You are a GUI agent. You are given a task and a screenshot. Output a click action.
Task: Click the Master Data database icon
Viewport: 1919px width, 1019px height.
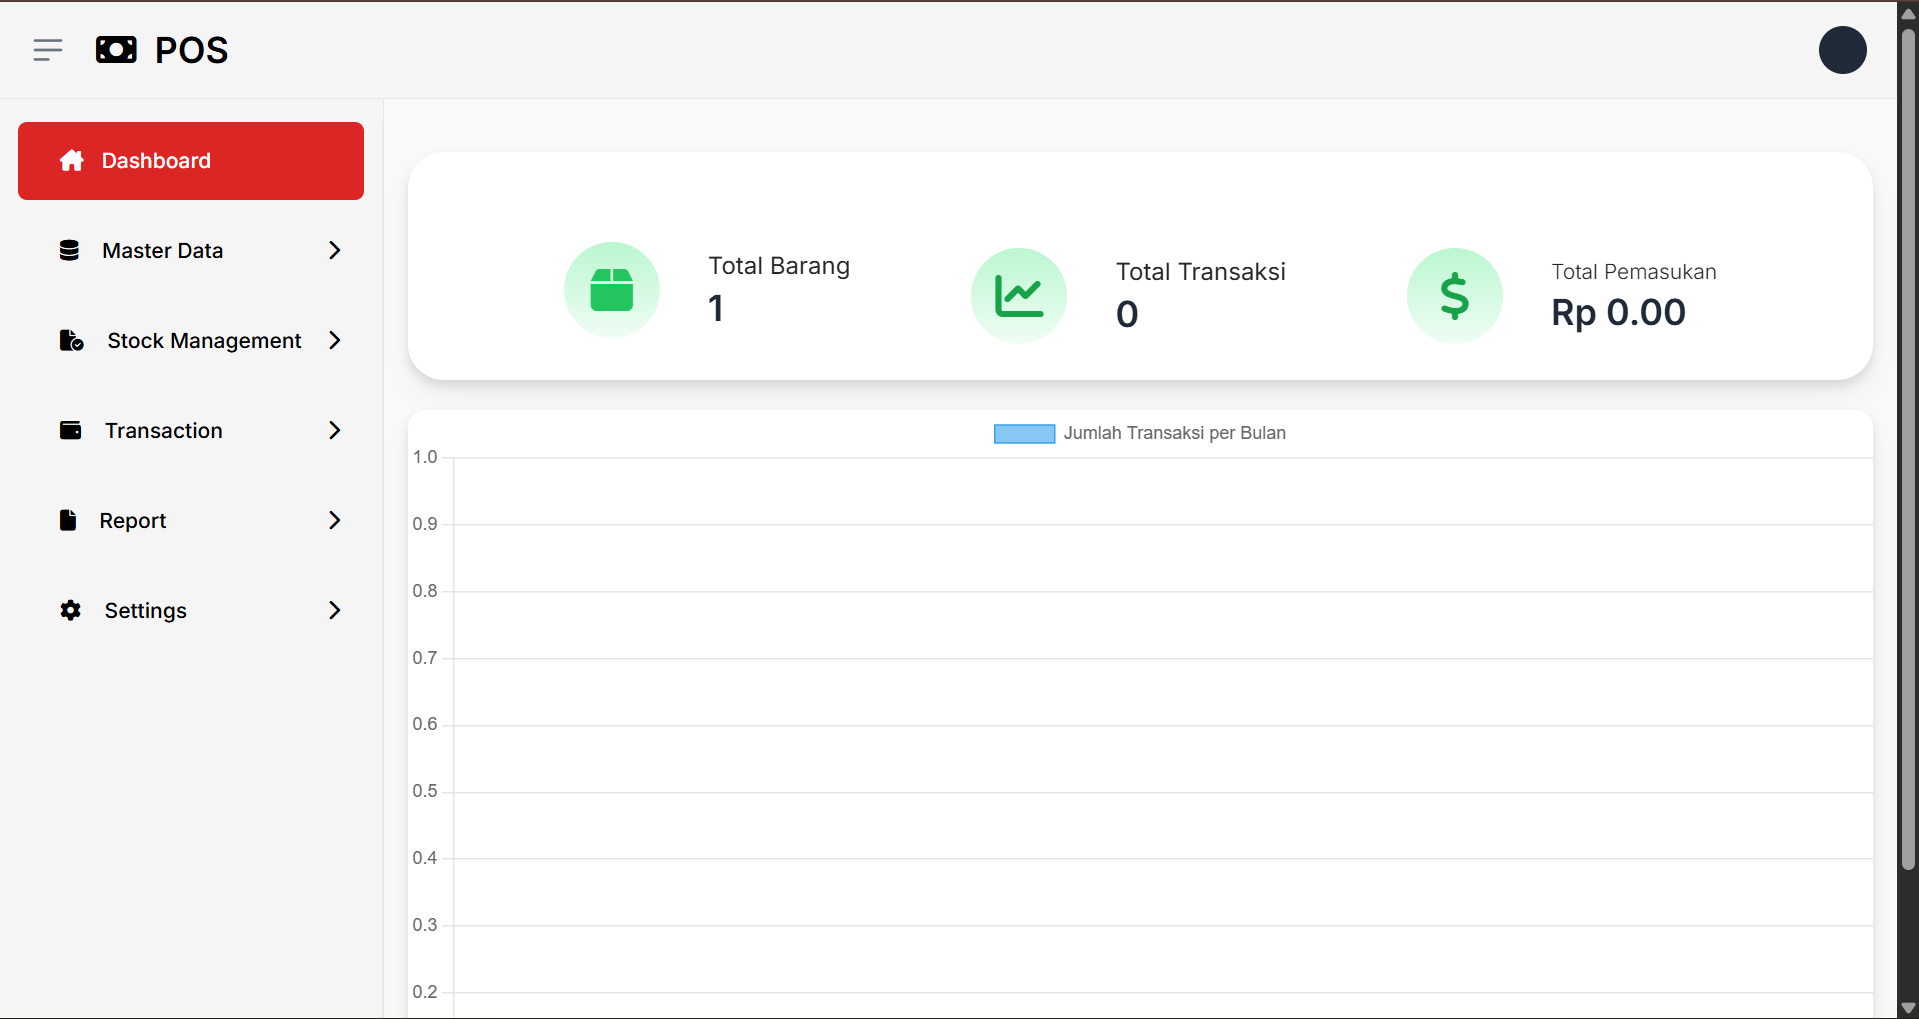[69, 251]
